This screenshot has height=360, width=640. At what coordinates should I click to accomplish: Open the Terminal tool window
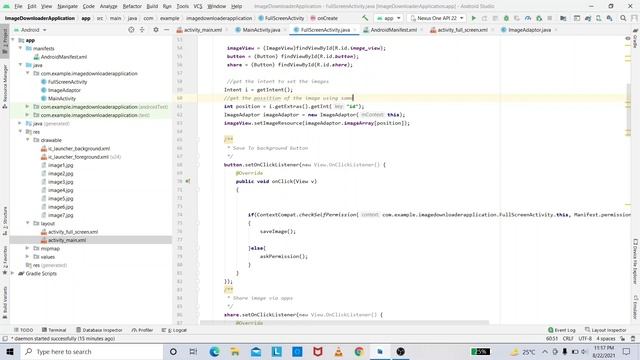(54, 330)
